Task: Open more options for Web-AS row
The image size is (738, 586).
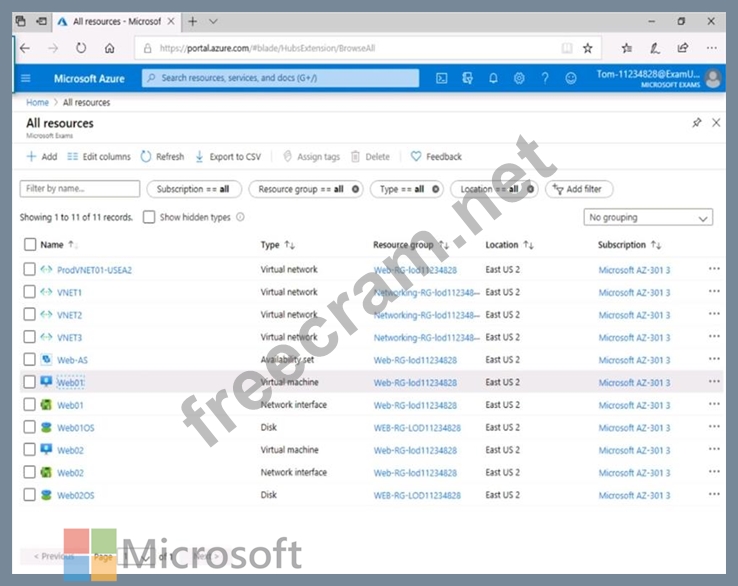Action: [x=714, y=359]
